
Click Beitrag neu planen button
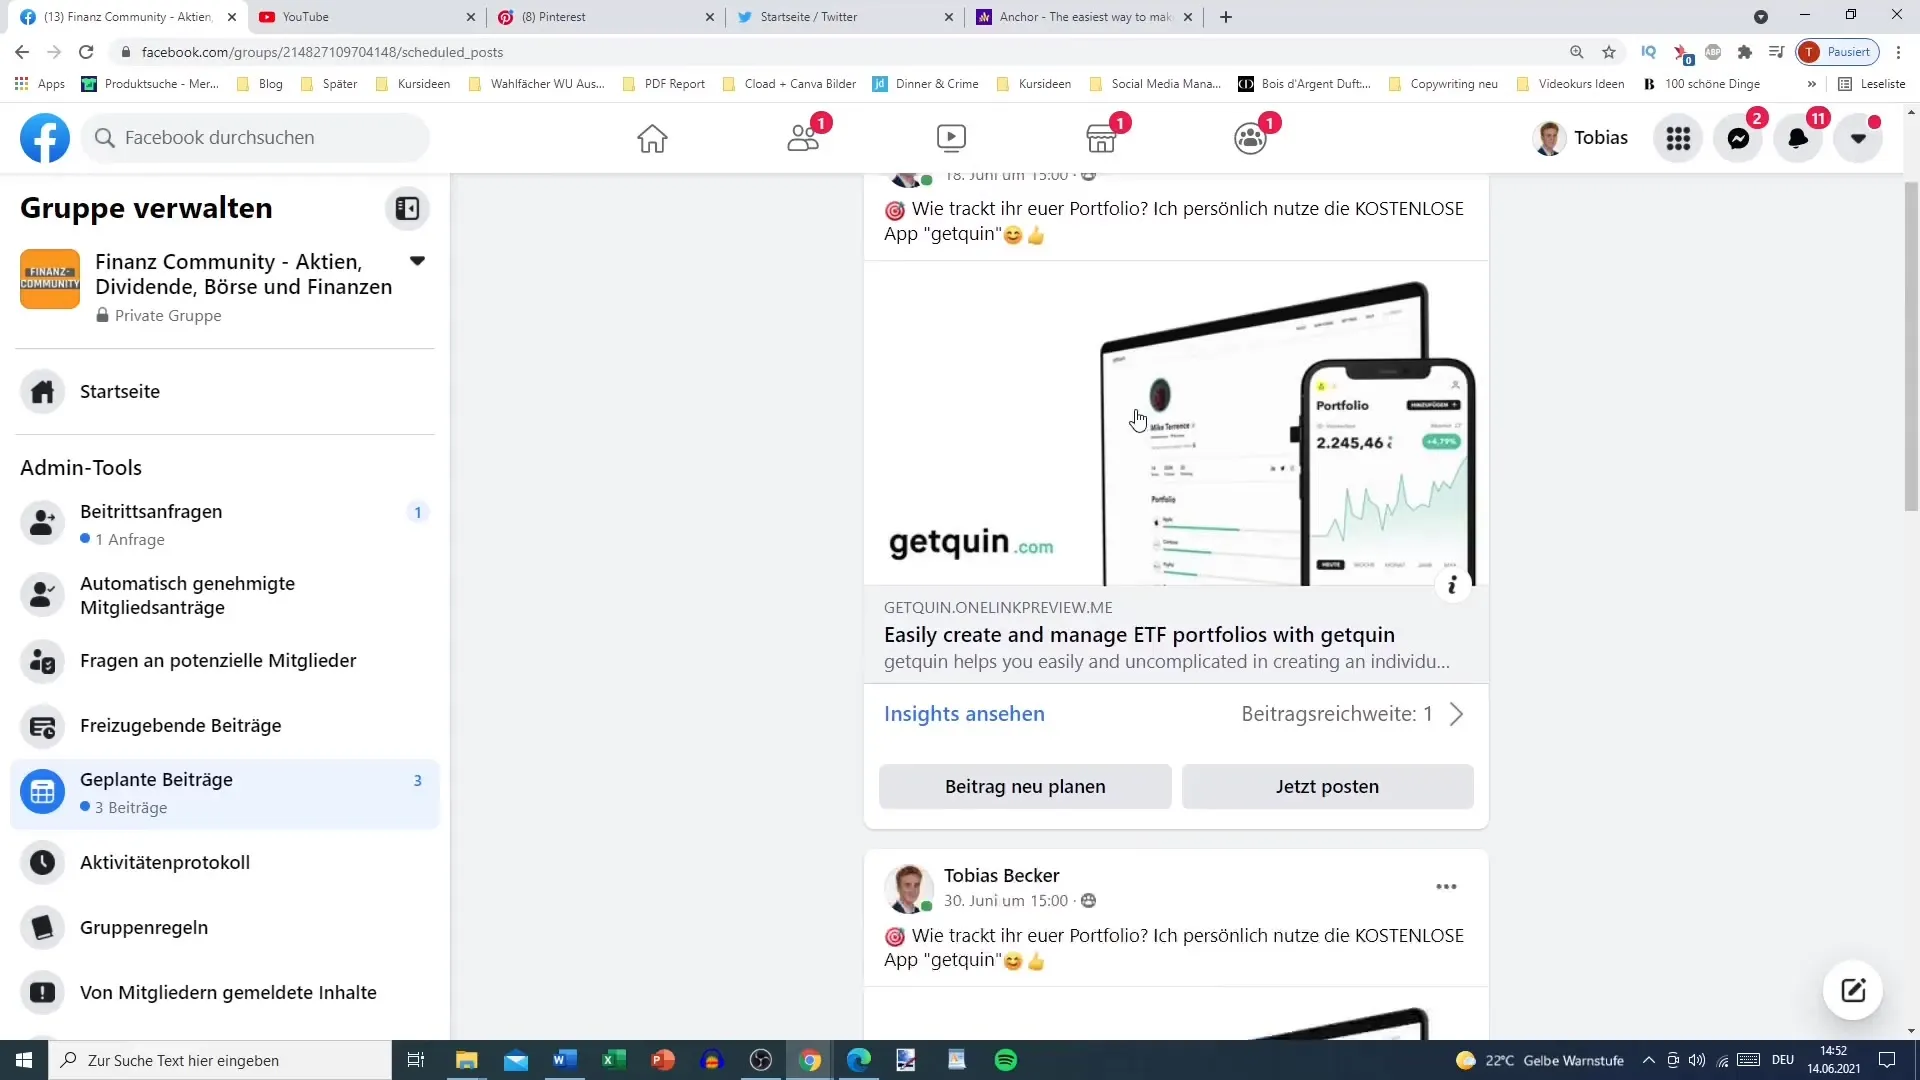(x=1025, y=786)
